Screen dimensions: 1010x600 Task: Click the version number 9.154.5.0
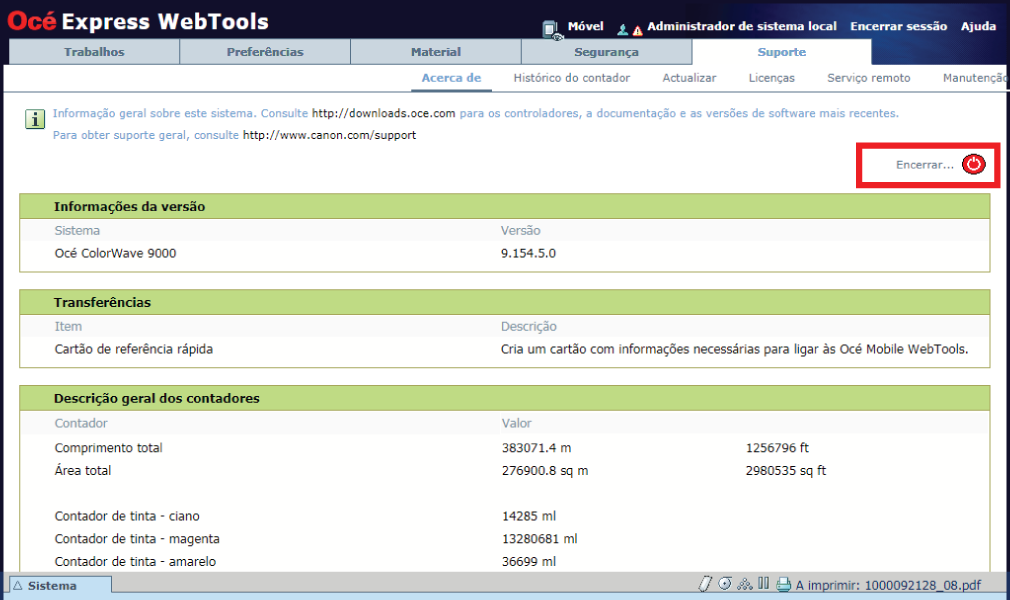[x=528, y=253]
